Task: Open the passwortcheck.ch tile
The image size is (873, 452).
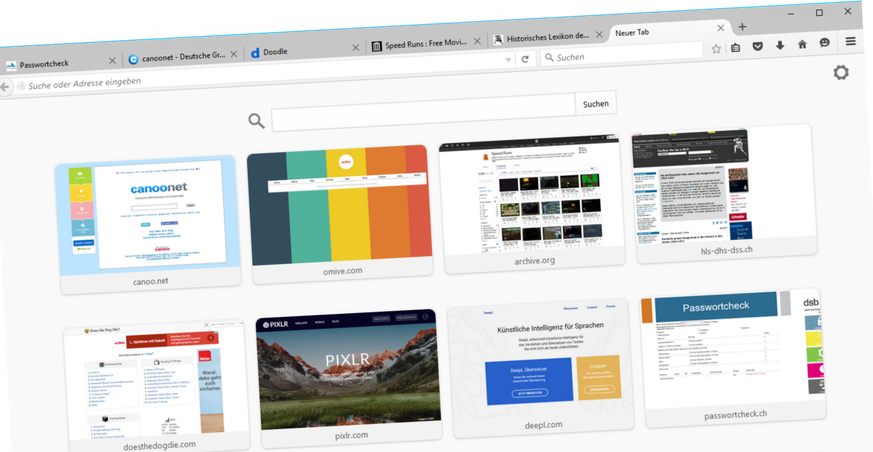Action: point(734,358)
